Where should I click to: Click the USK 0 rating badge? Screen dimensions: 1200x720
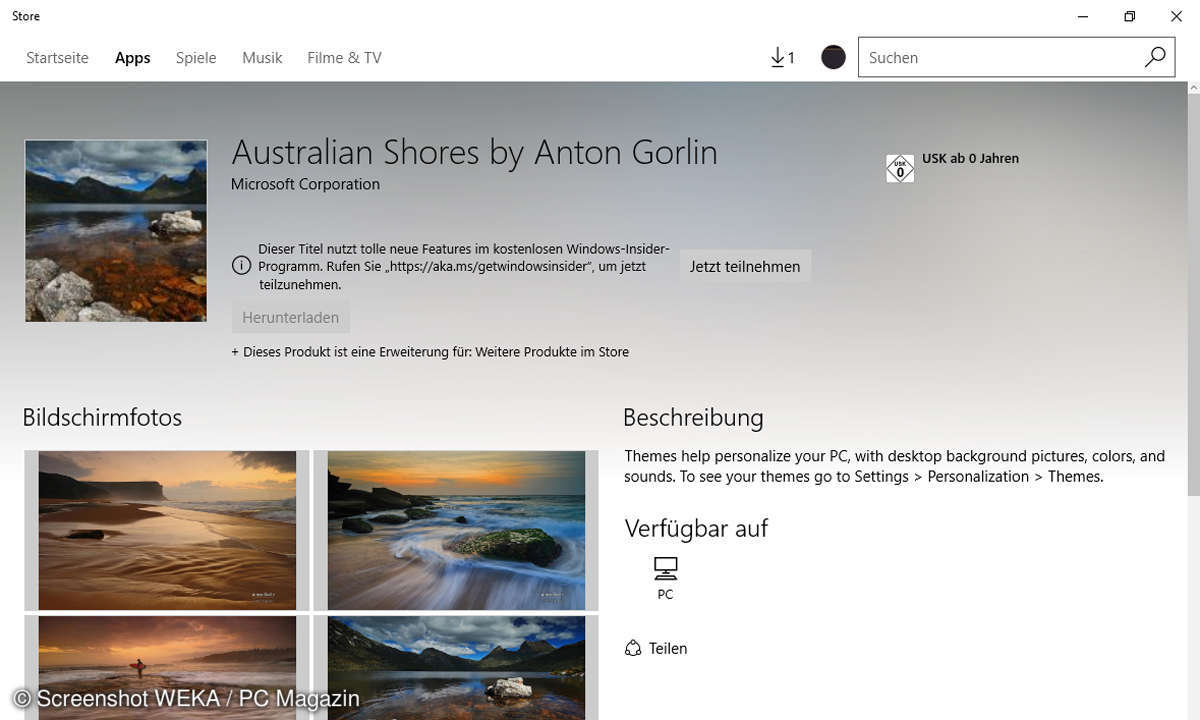coord(900,168)
